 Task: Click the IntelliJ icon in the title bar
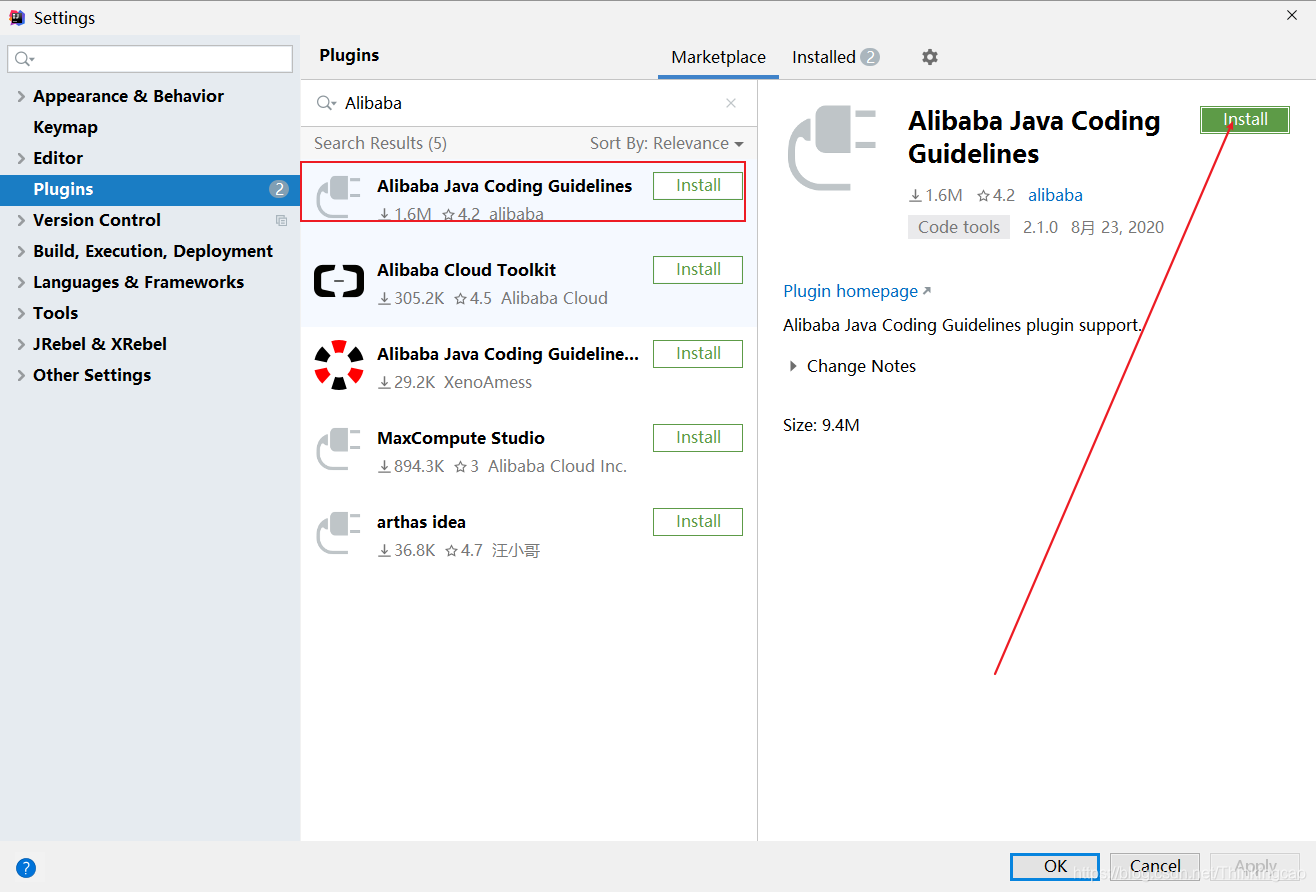(17, 17)
